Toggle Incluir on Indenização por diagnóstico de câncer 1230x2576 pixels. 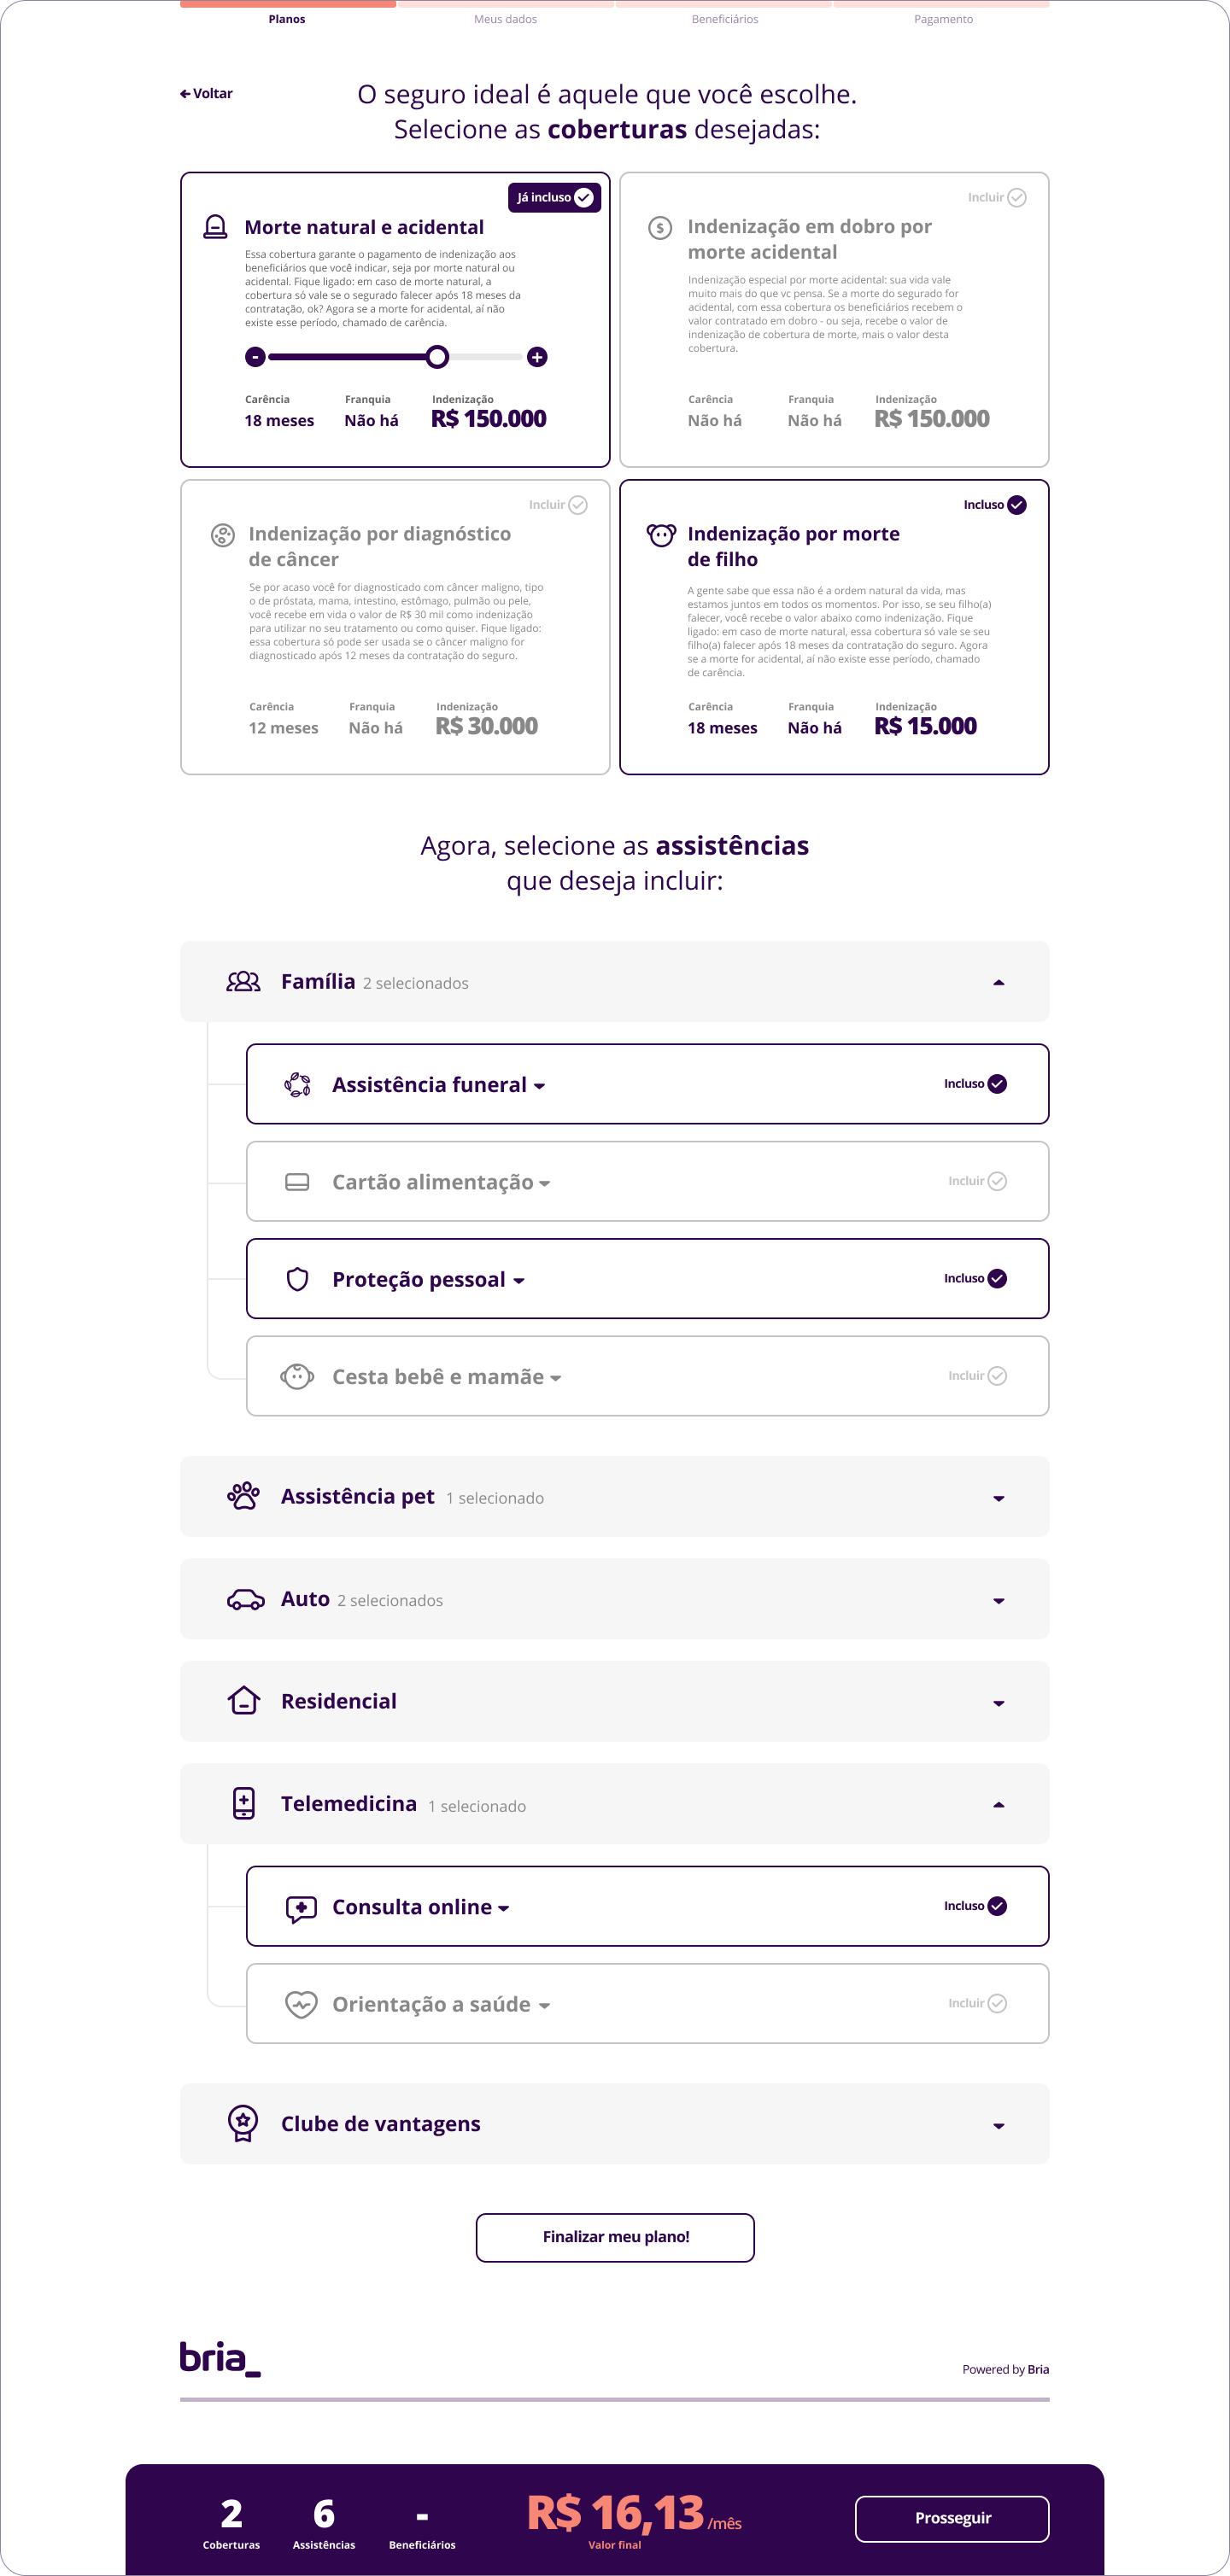coord(558,505)
